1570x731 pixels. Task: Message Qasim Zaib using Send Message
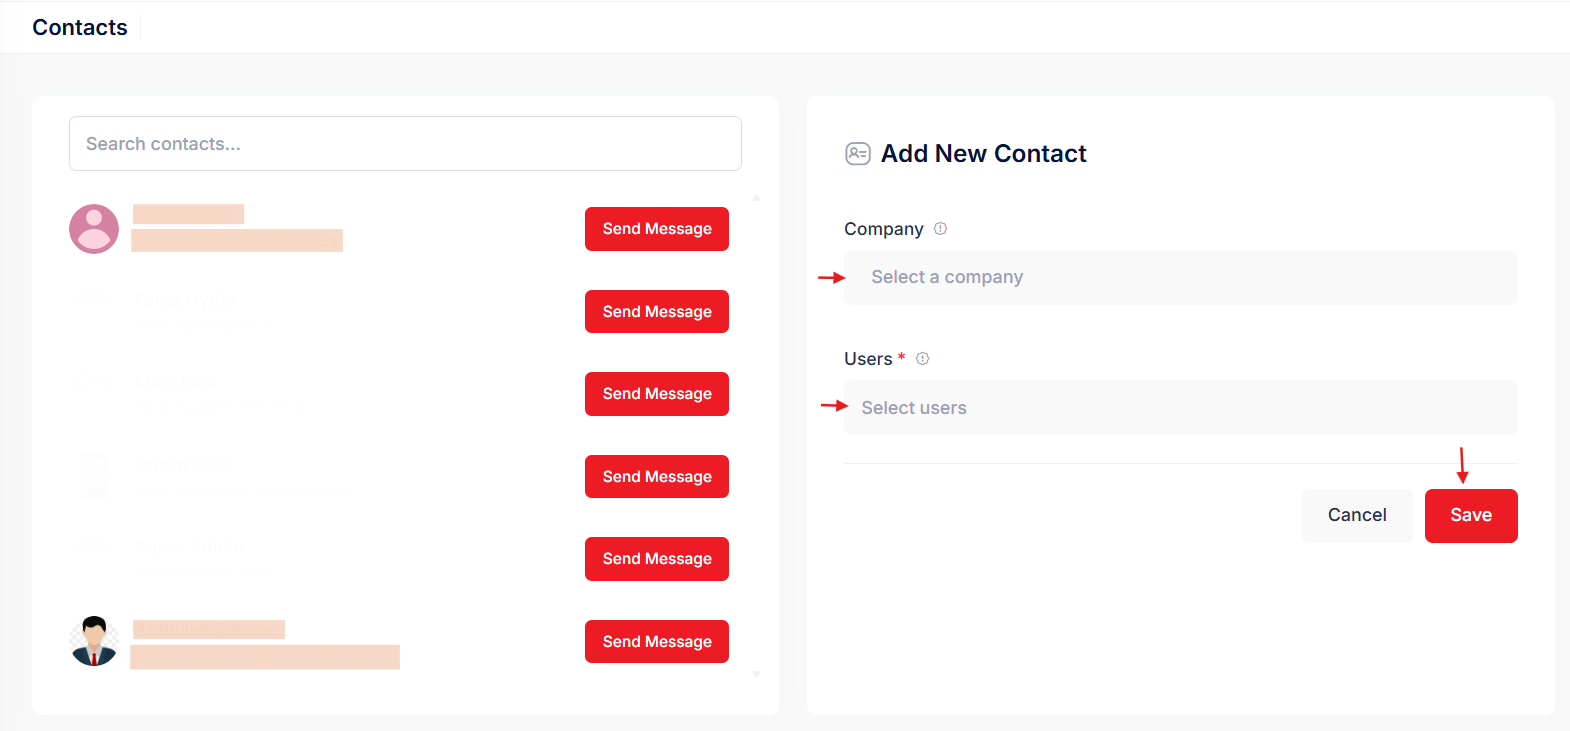[656, 477]
